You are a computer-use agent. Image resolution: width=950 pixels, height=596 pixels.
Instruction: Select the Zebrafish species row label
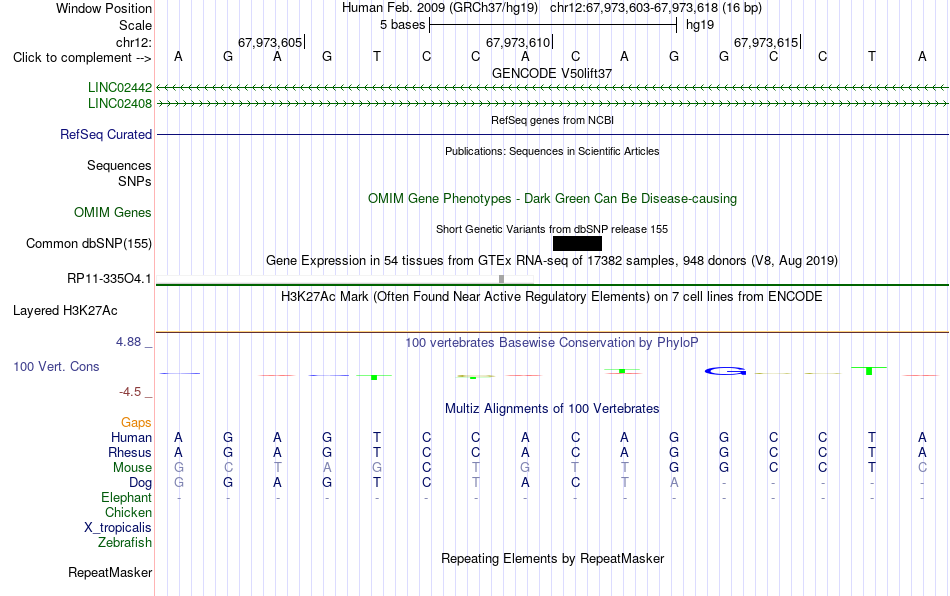tap(125, 543)
